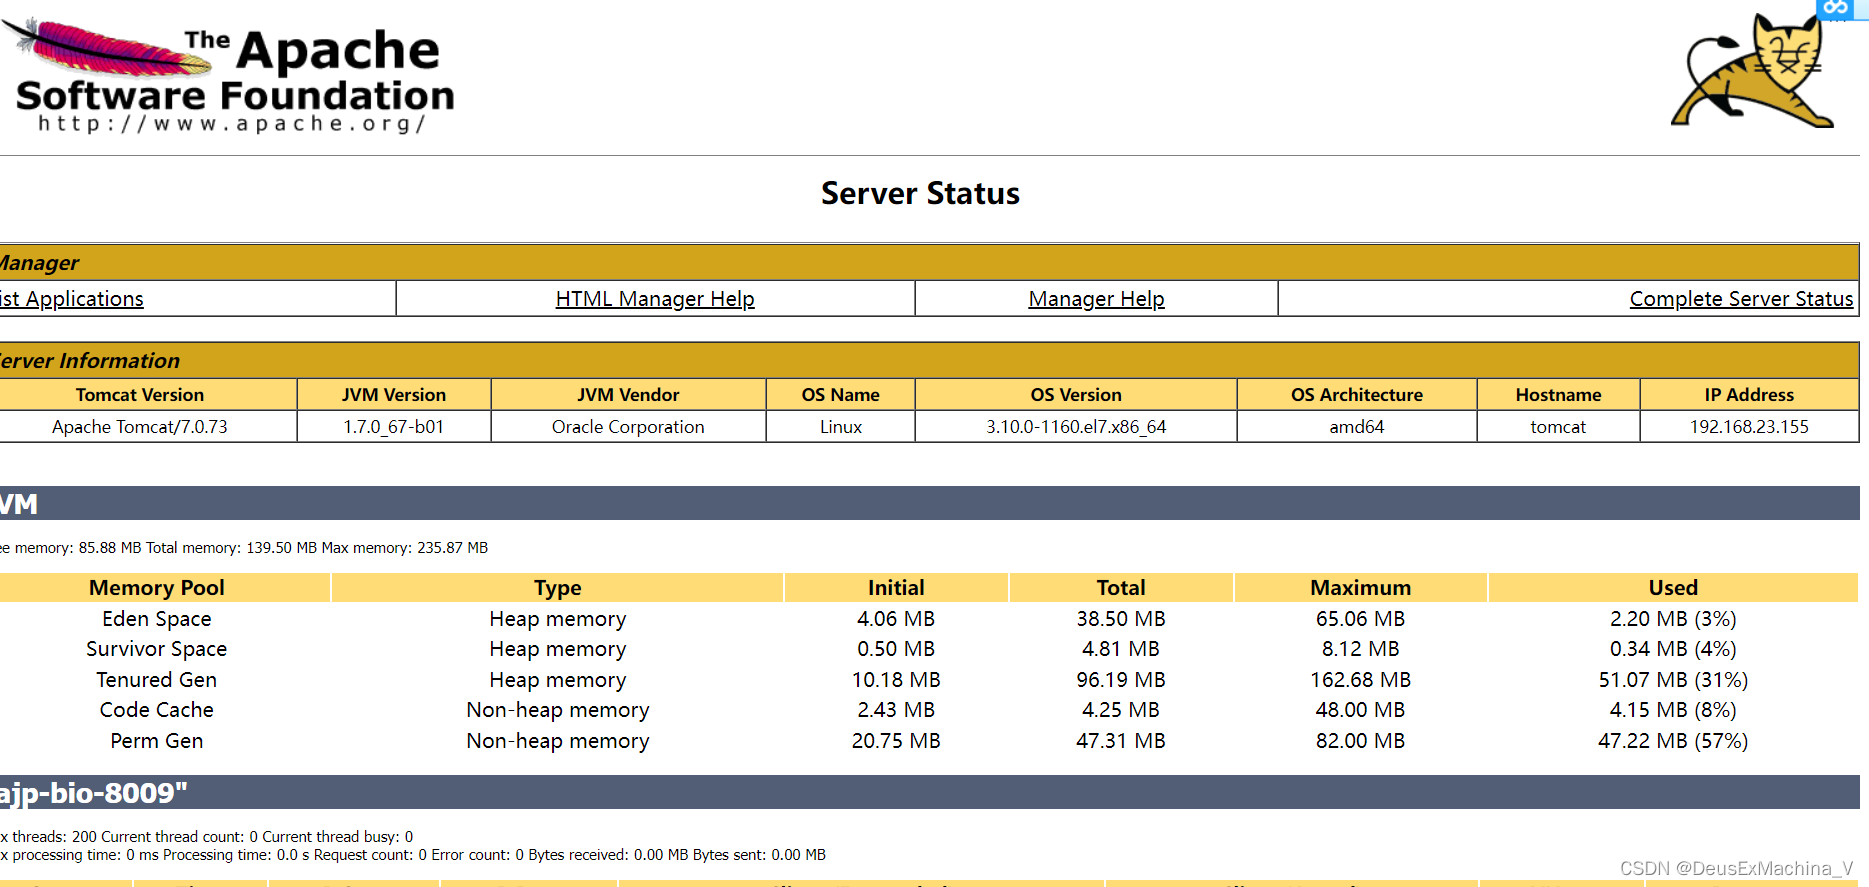Open the Manager Help link
The width and height of the screenshot is (1869, 887).
click(1096, 299)
